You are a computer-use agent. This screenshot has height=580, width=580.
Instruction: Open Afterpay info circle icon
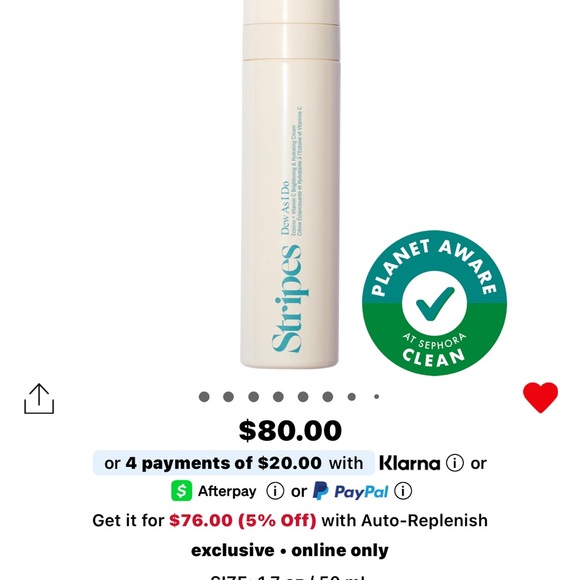point(275,491)
